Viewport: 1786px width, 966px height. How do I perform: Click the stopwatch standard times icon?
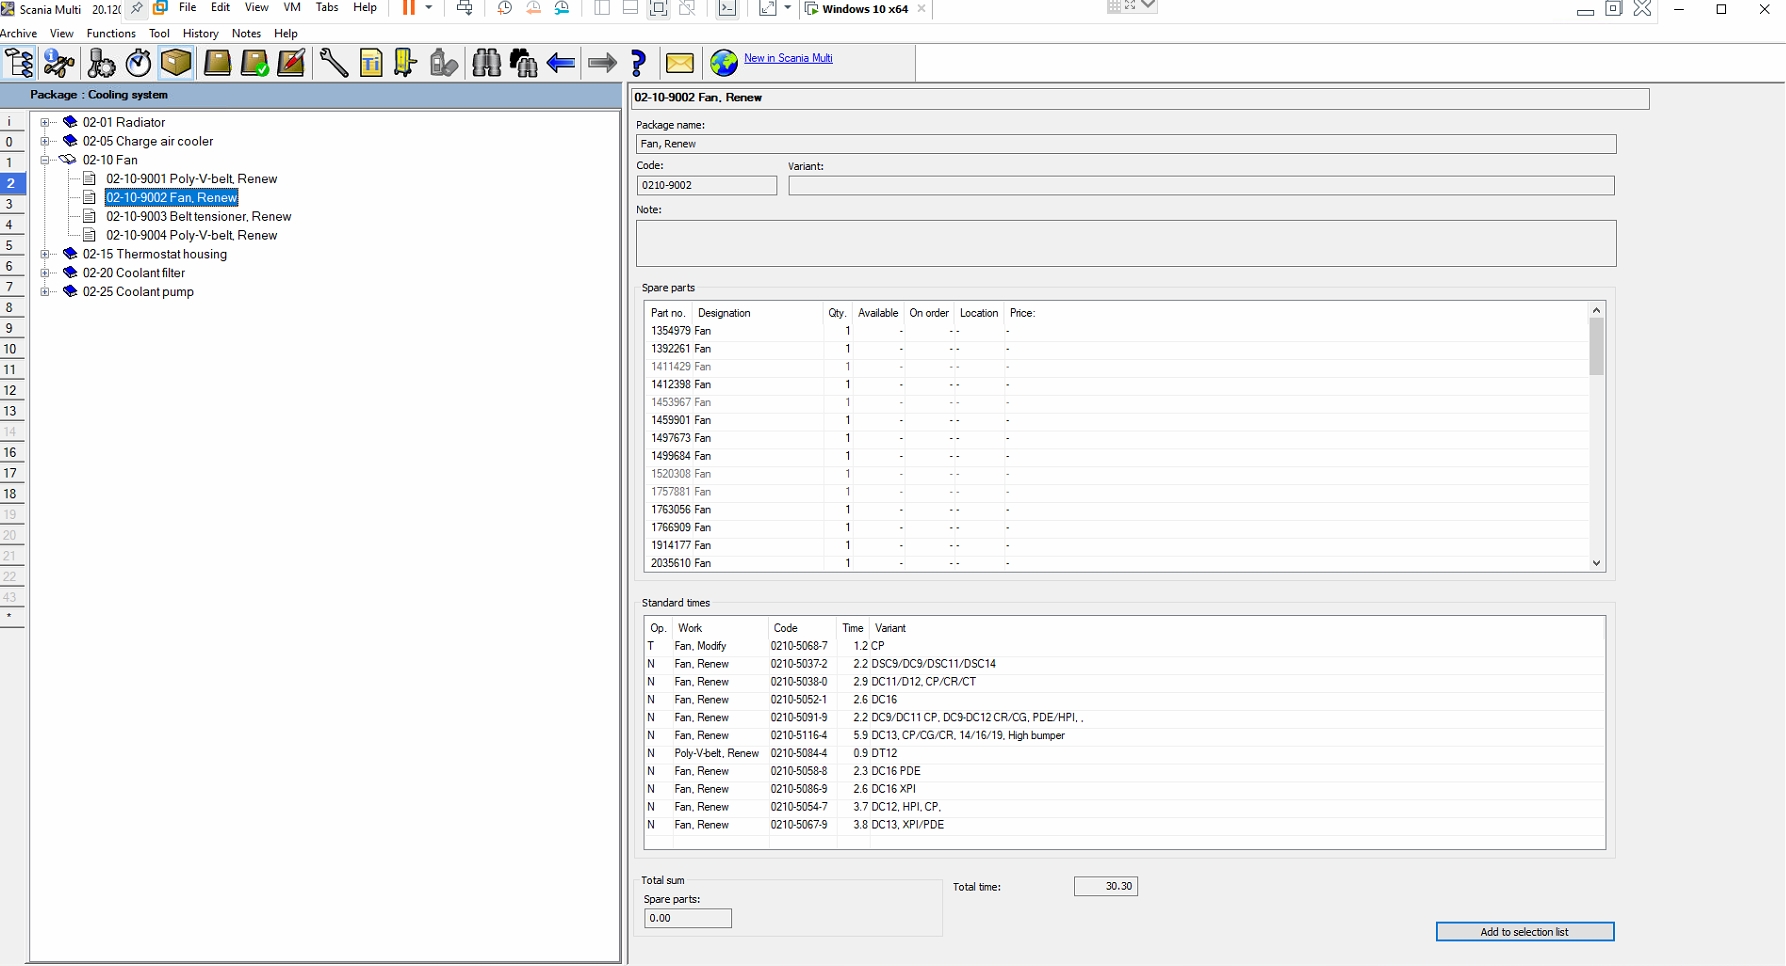tap(138, 63)
